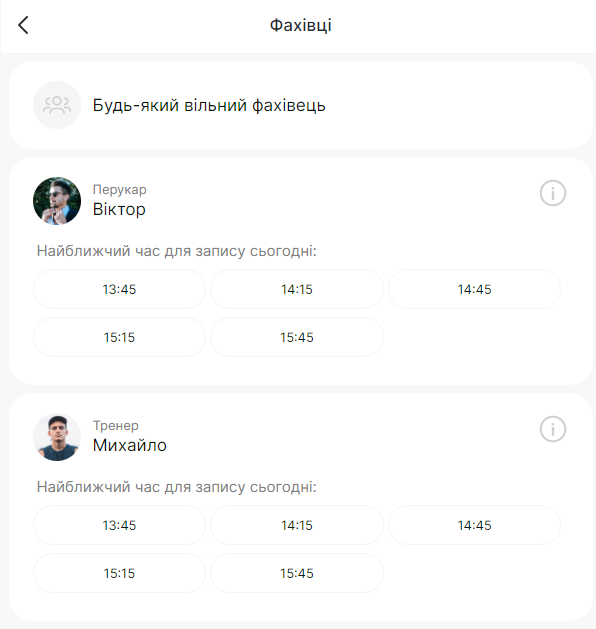Book 13:45 slot with Віктор

119,289
